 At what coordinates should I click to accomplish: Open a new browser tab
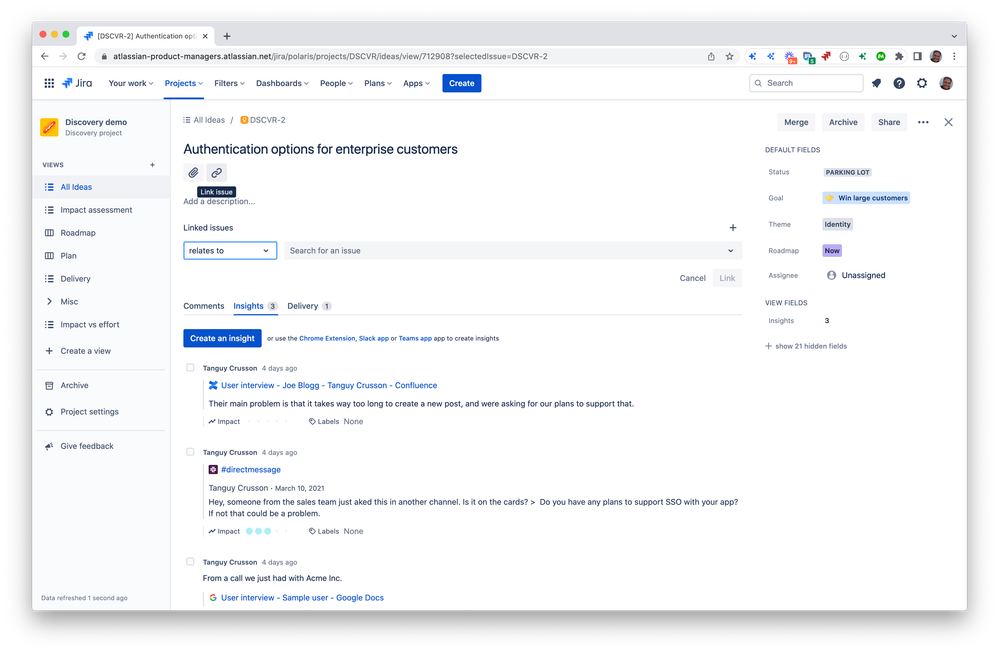(227, 36)
